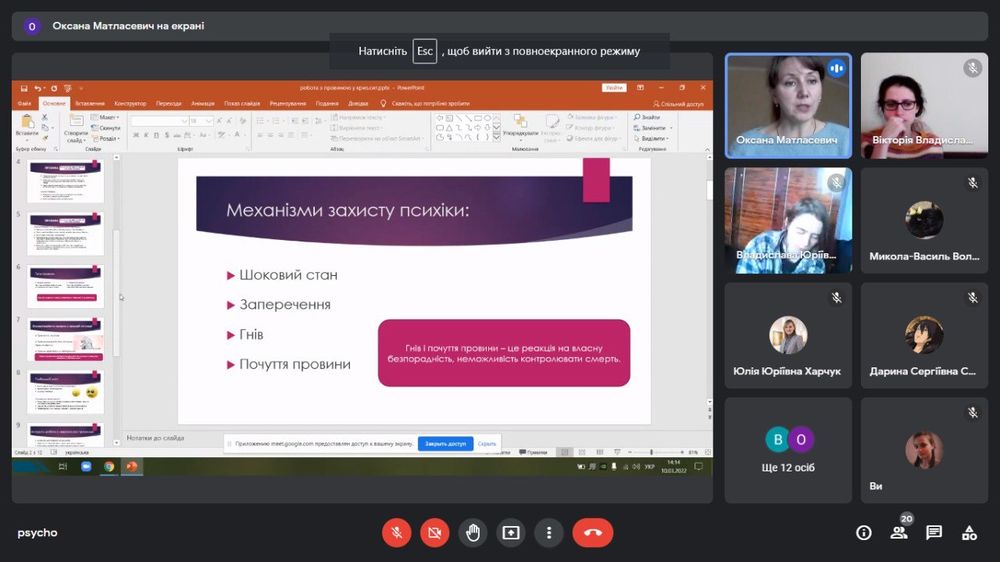Switch to slide sorter view icon
The width and height of the screenshot is (1000, 562).
tap(582, 452)
